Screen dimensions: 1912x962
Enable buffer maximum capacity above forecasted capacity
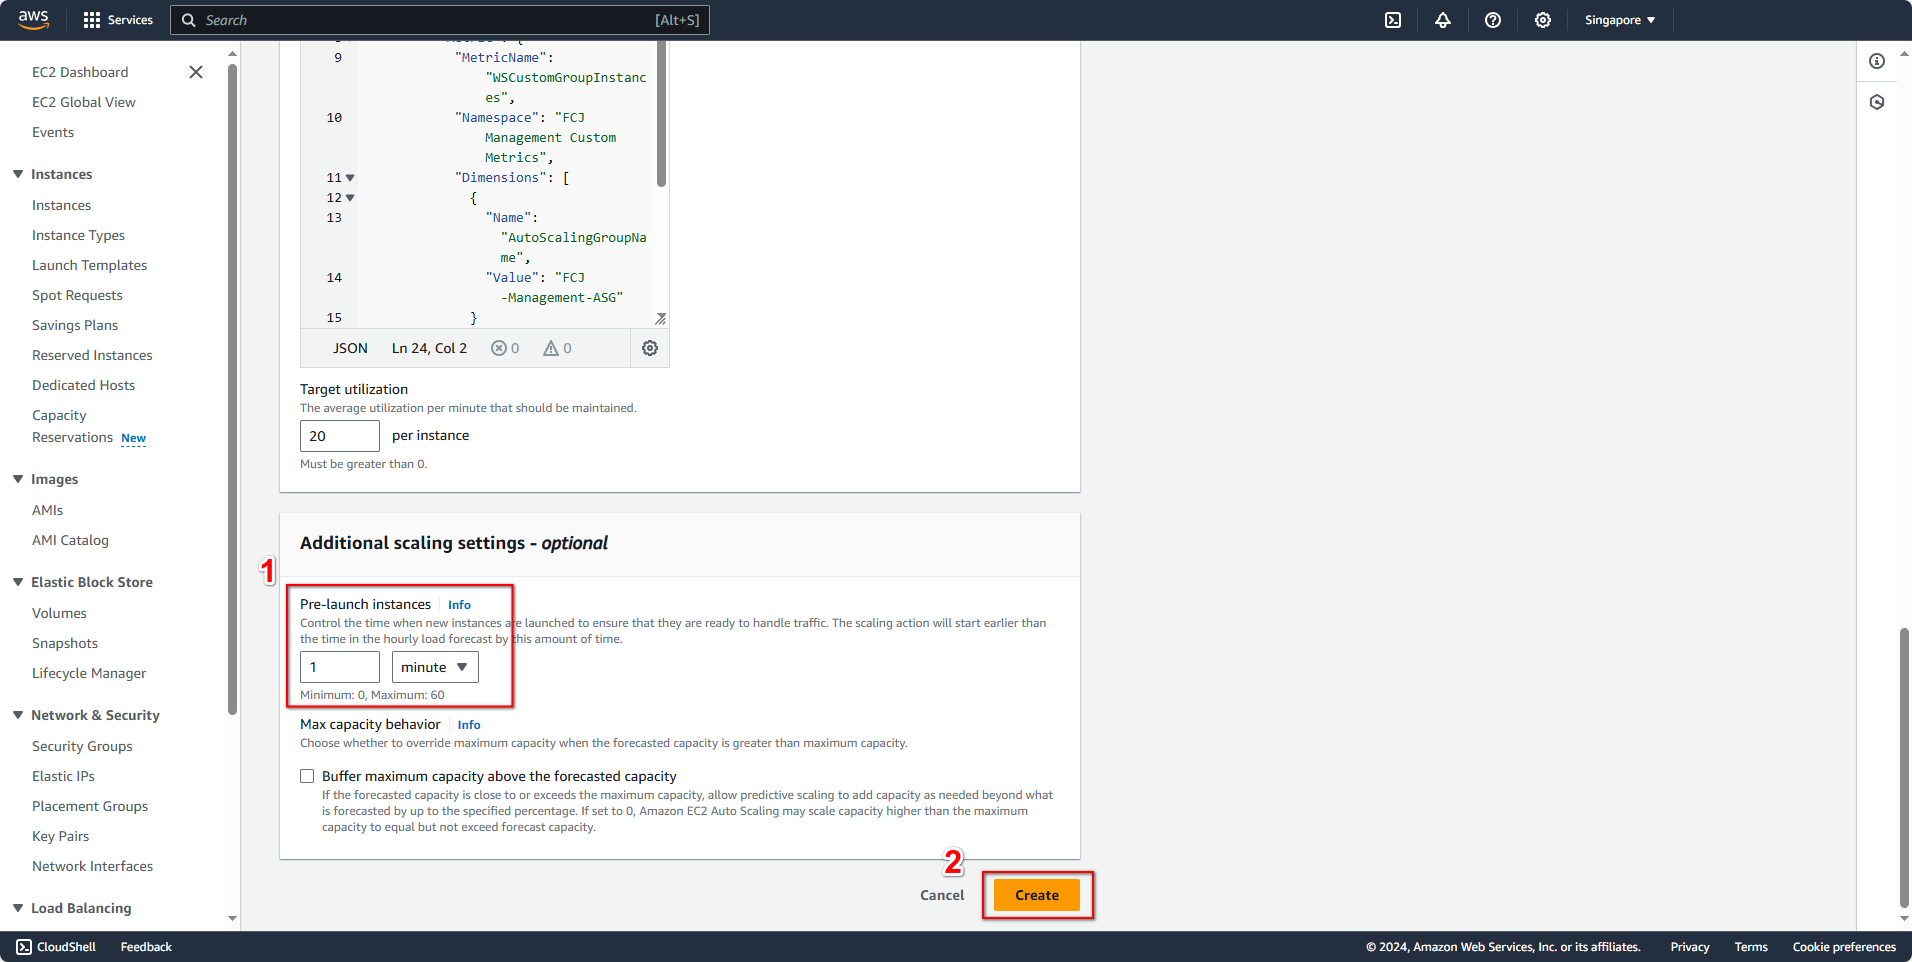(307, 776)
